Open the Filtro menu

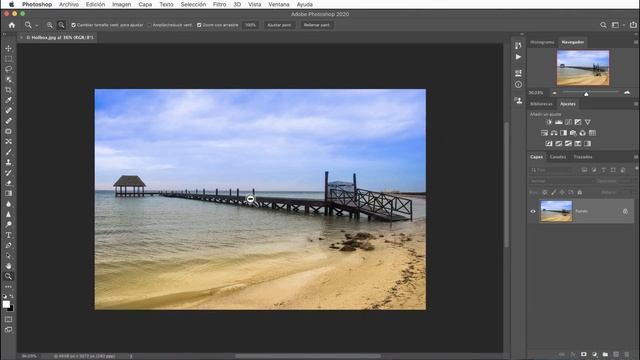(219, 4)
